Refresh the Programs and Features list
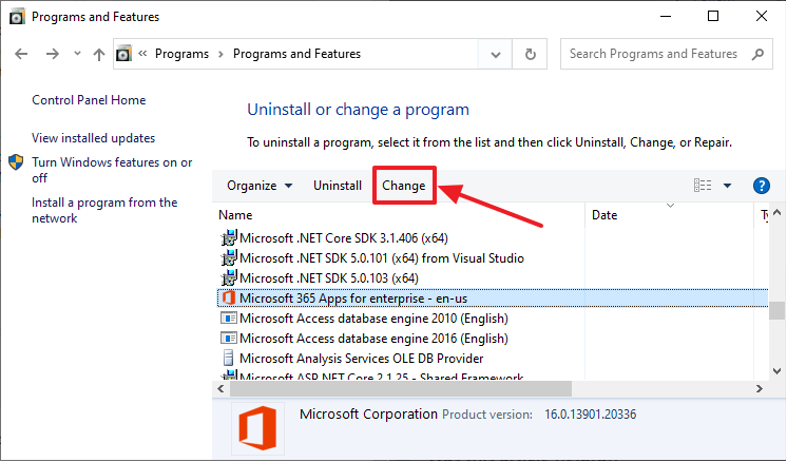786x461 pixels. click(530, 54)
